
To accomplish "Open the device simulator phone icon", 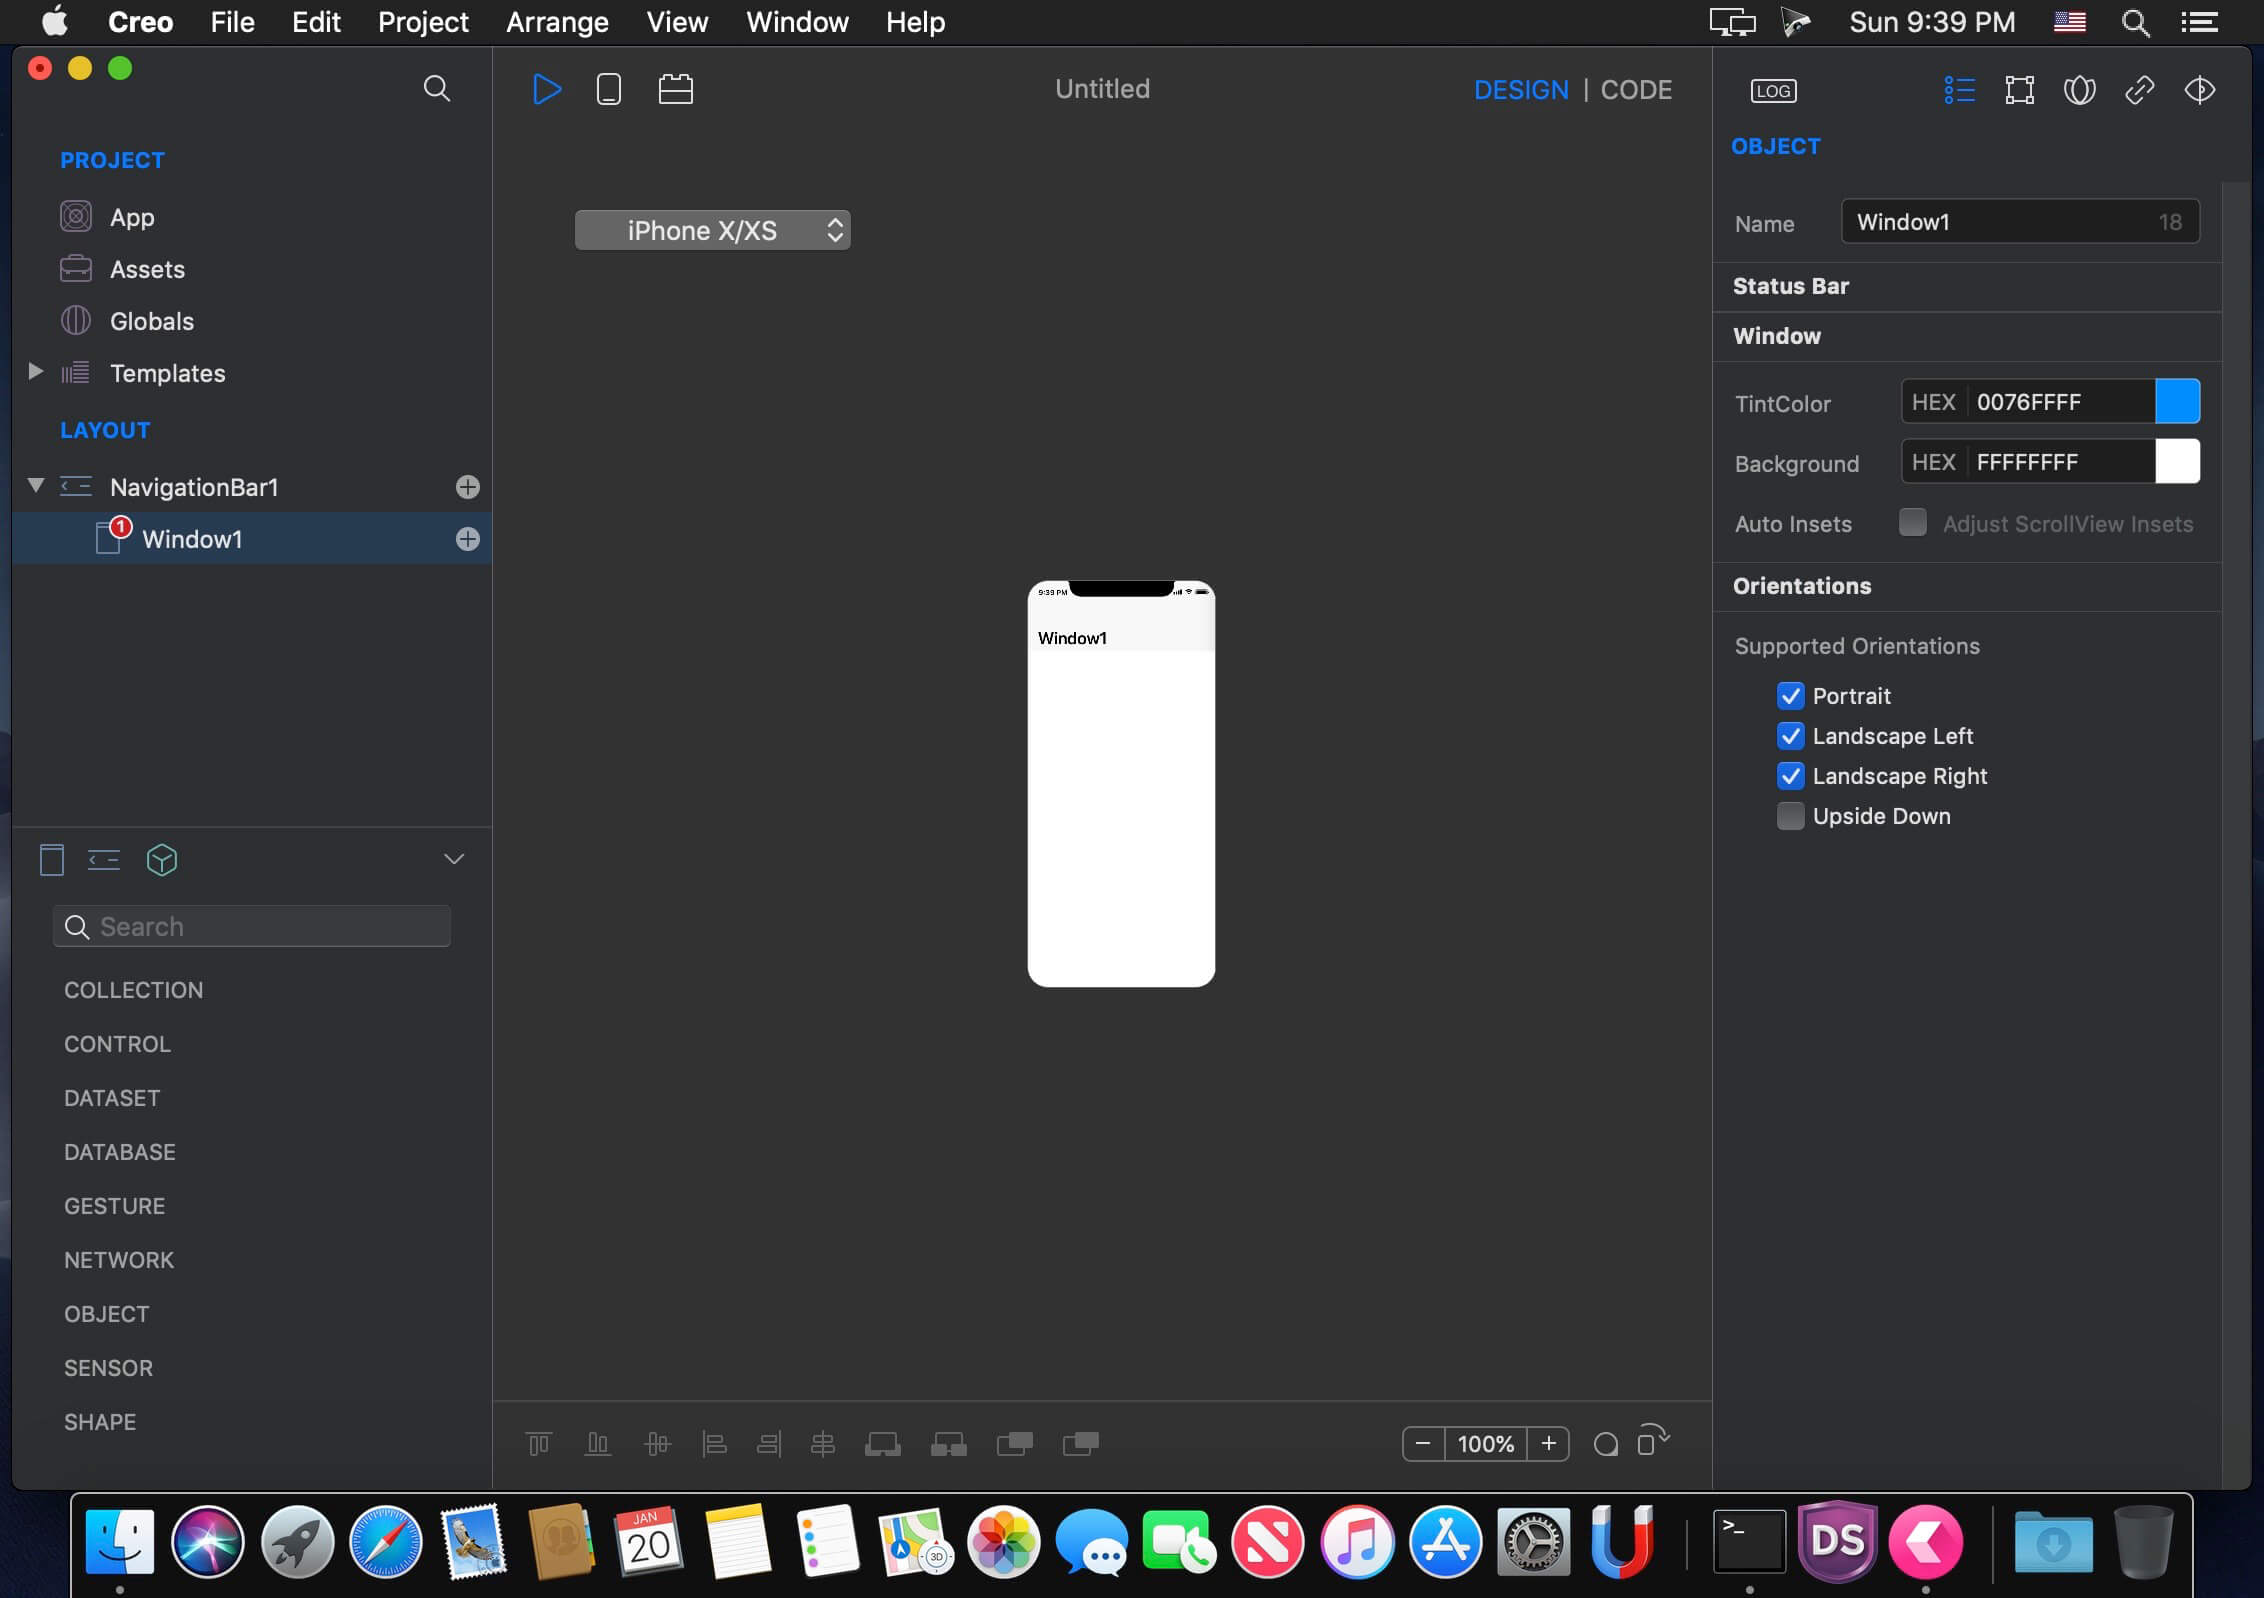I will [609, 90].
